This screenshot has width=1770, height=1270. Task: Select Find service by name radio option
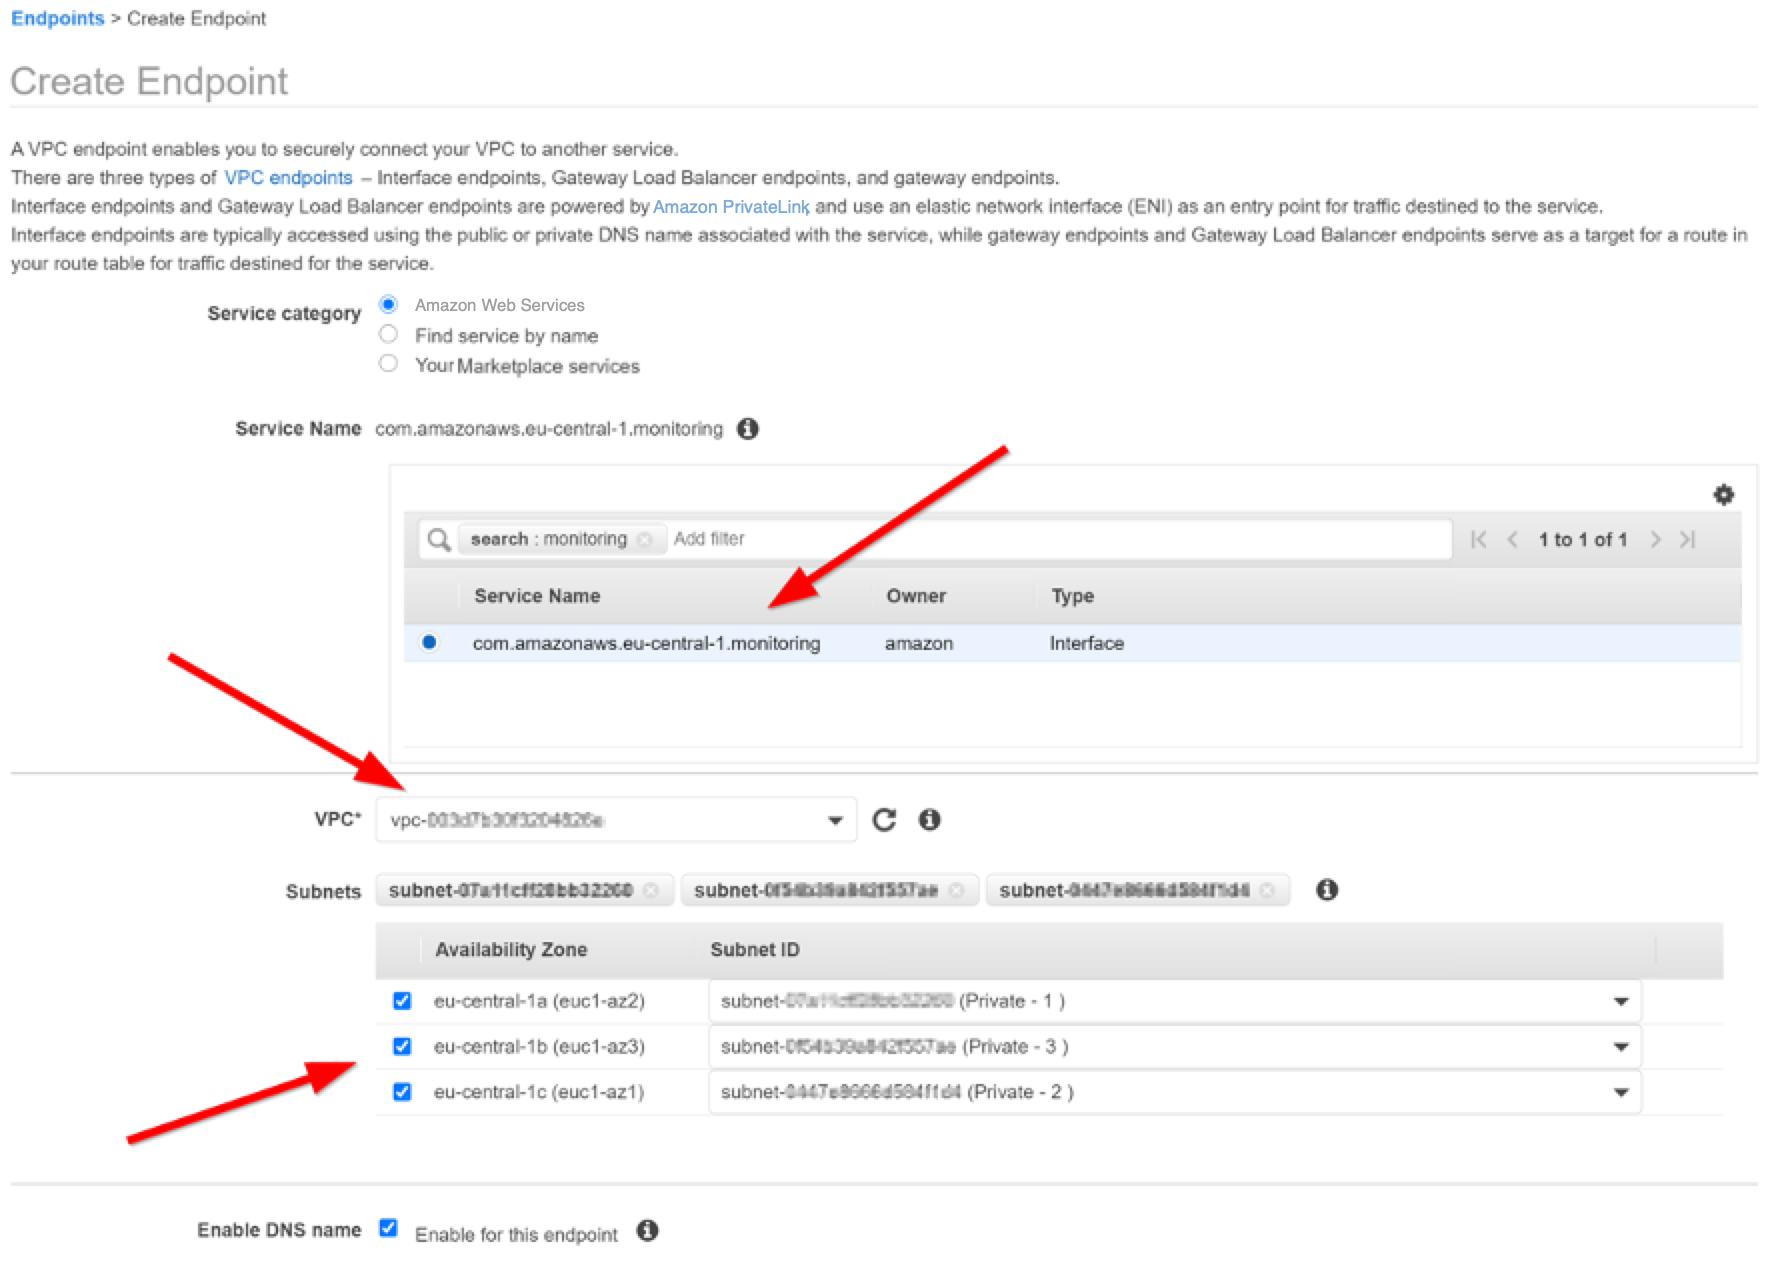[x=389, y=334]
